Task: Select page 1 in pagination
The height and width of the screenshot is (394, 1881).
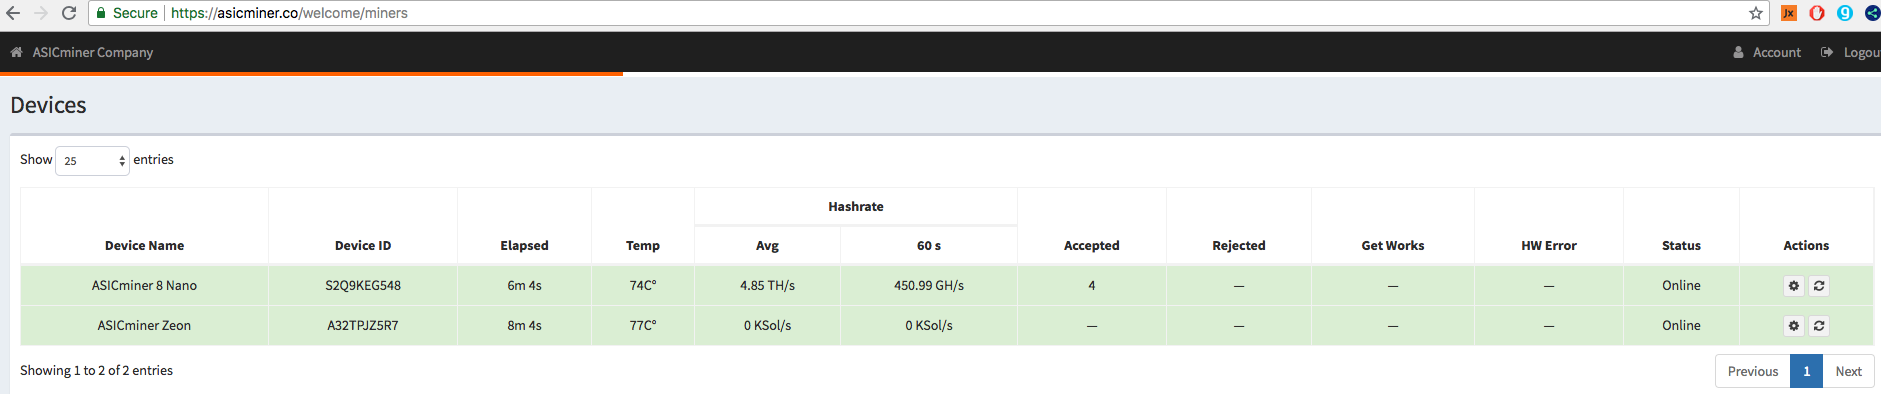Action: tap(1806, 371)
